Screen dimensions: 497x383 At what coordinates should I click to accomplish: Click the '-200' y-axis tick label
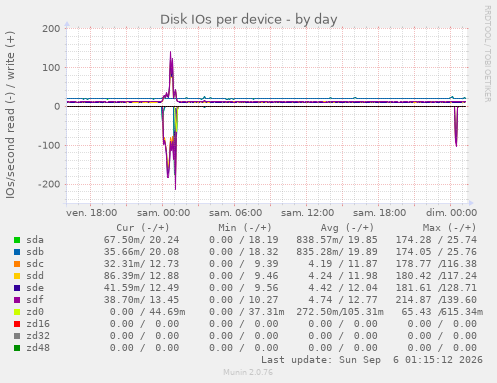tap(49, 184)
